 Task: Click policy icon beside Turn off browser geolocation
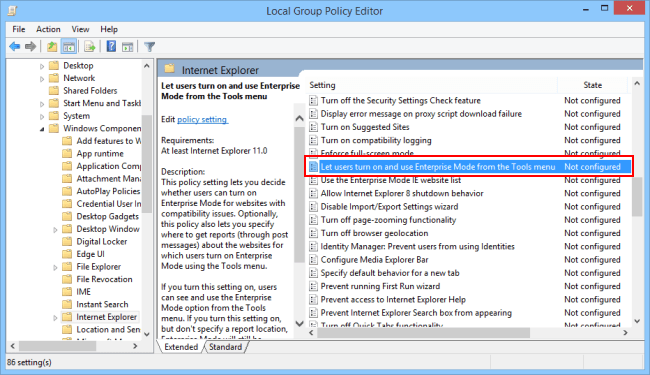point(313,233)
